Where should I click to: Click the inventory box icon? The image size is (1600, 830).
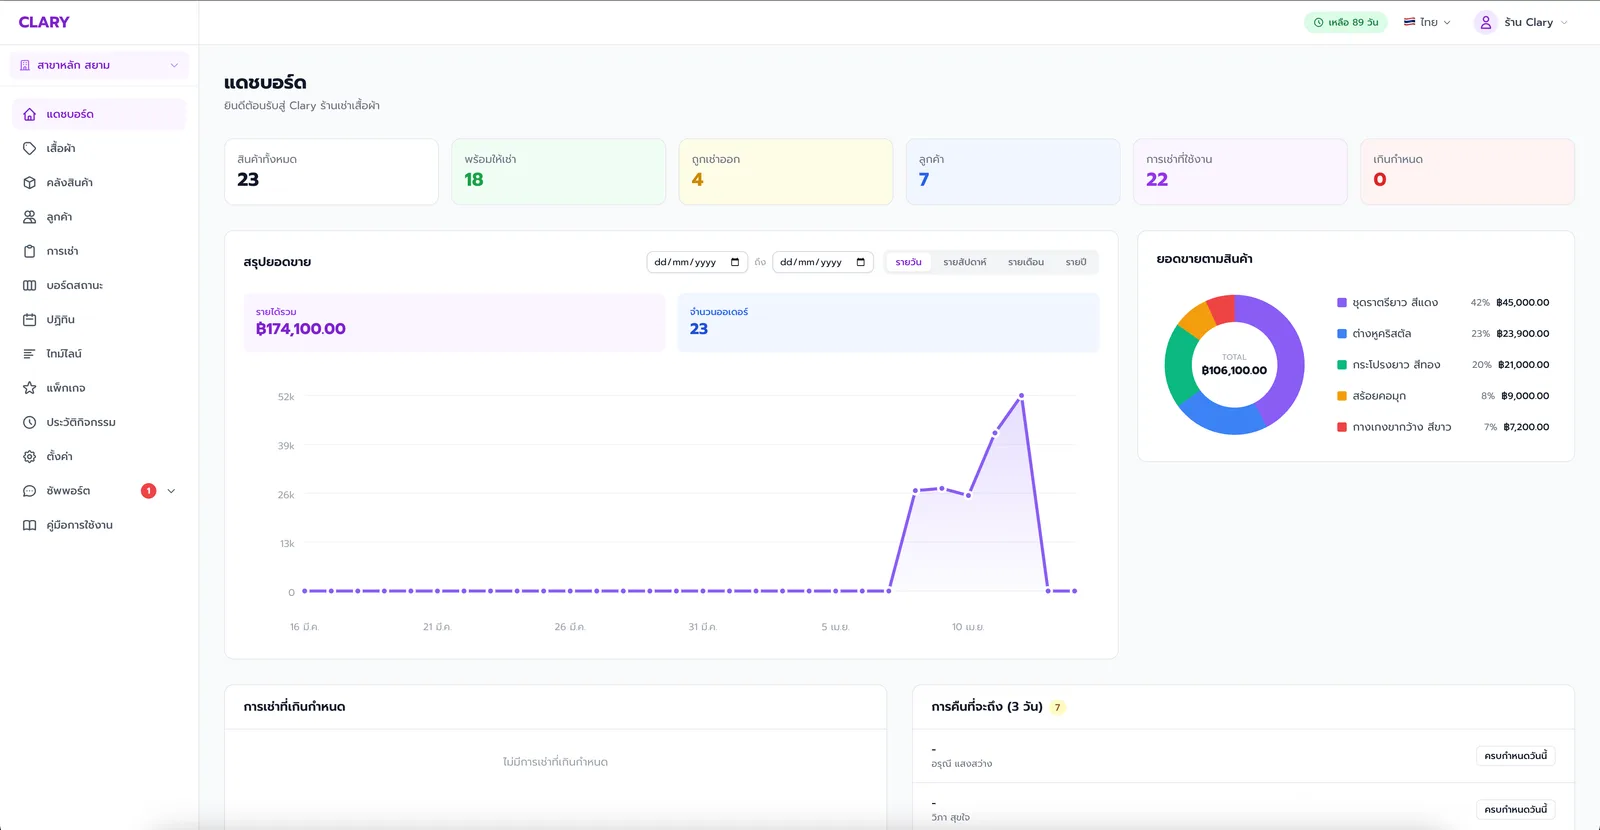29,183
